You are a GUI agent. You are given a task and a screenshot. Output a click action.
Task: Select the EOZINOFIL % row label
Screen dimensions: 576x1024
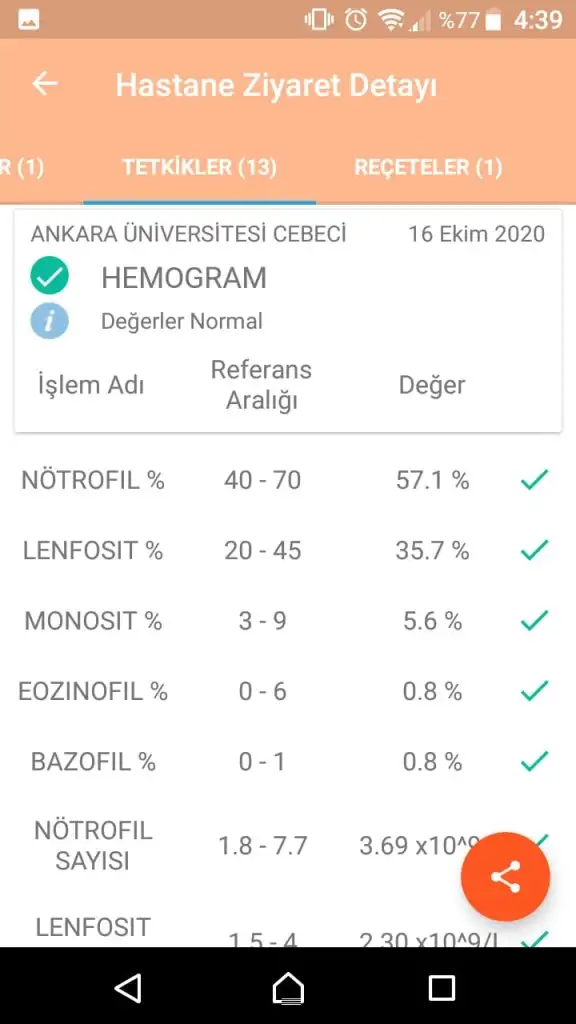[93, 691]
